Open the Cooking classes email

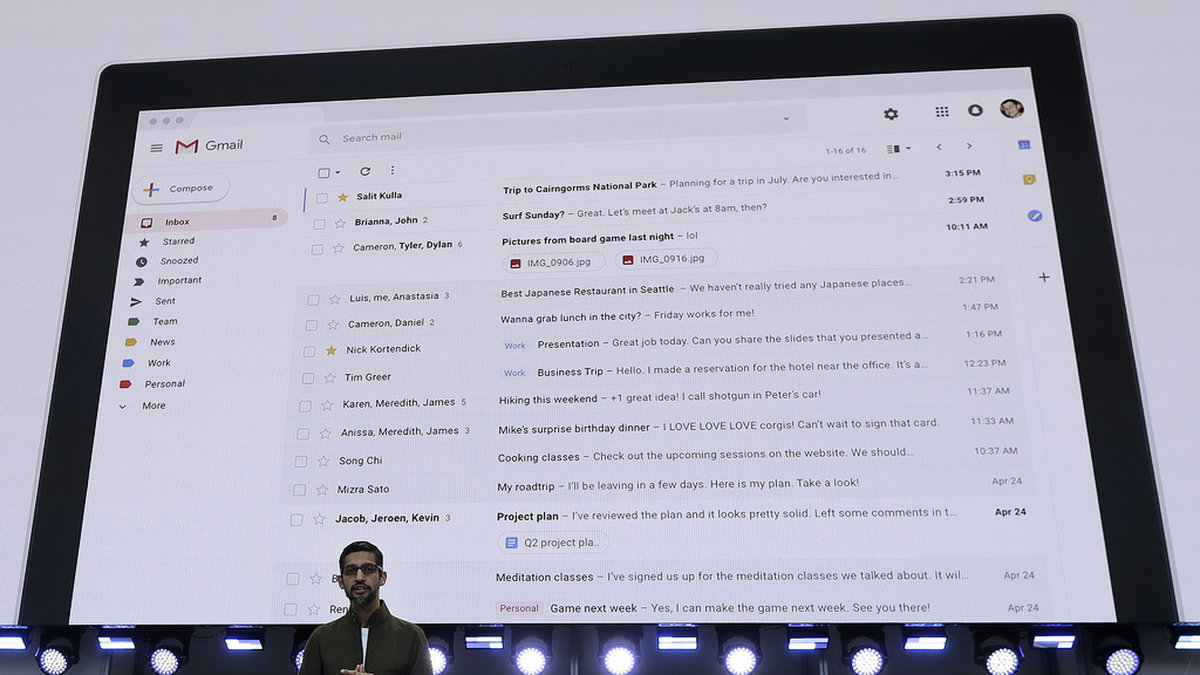pos(539,458)
